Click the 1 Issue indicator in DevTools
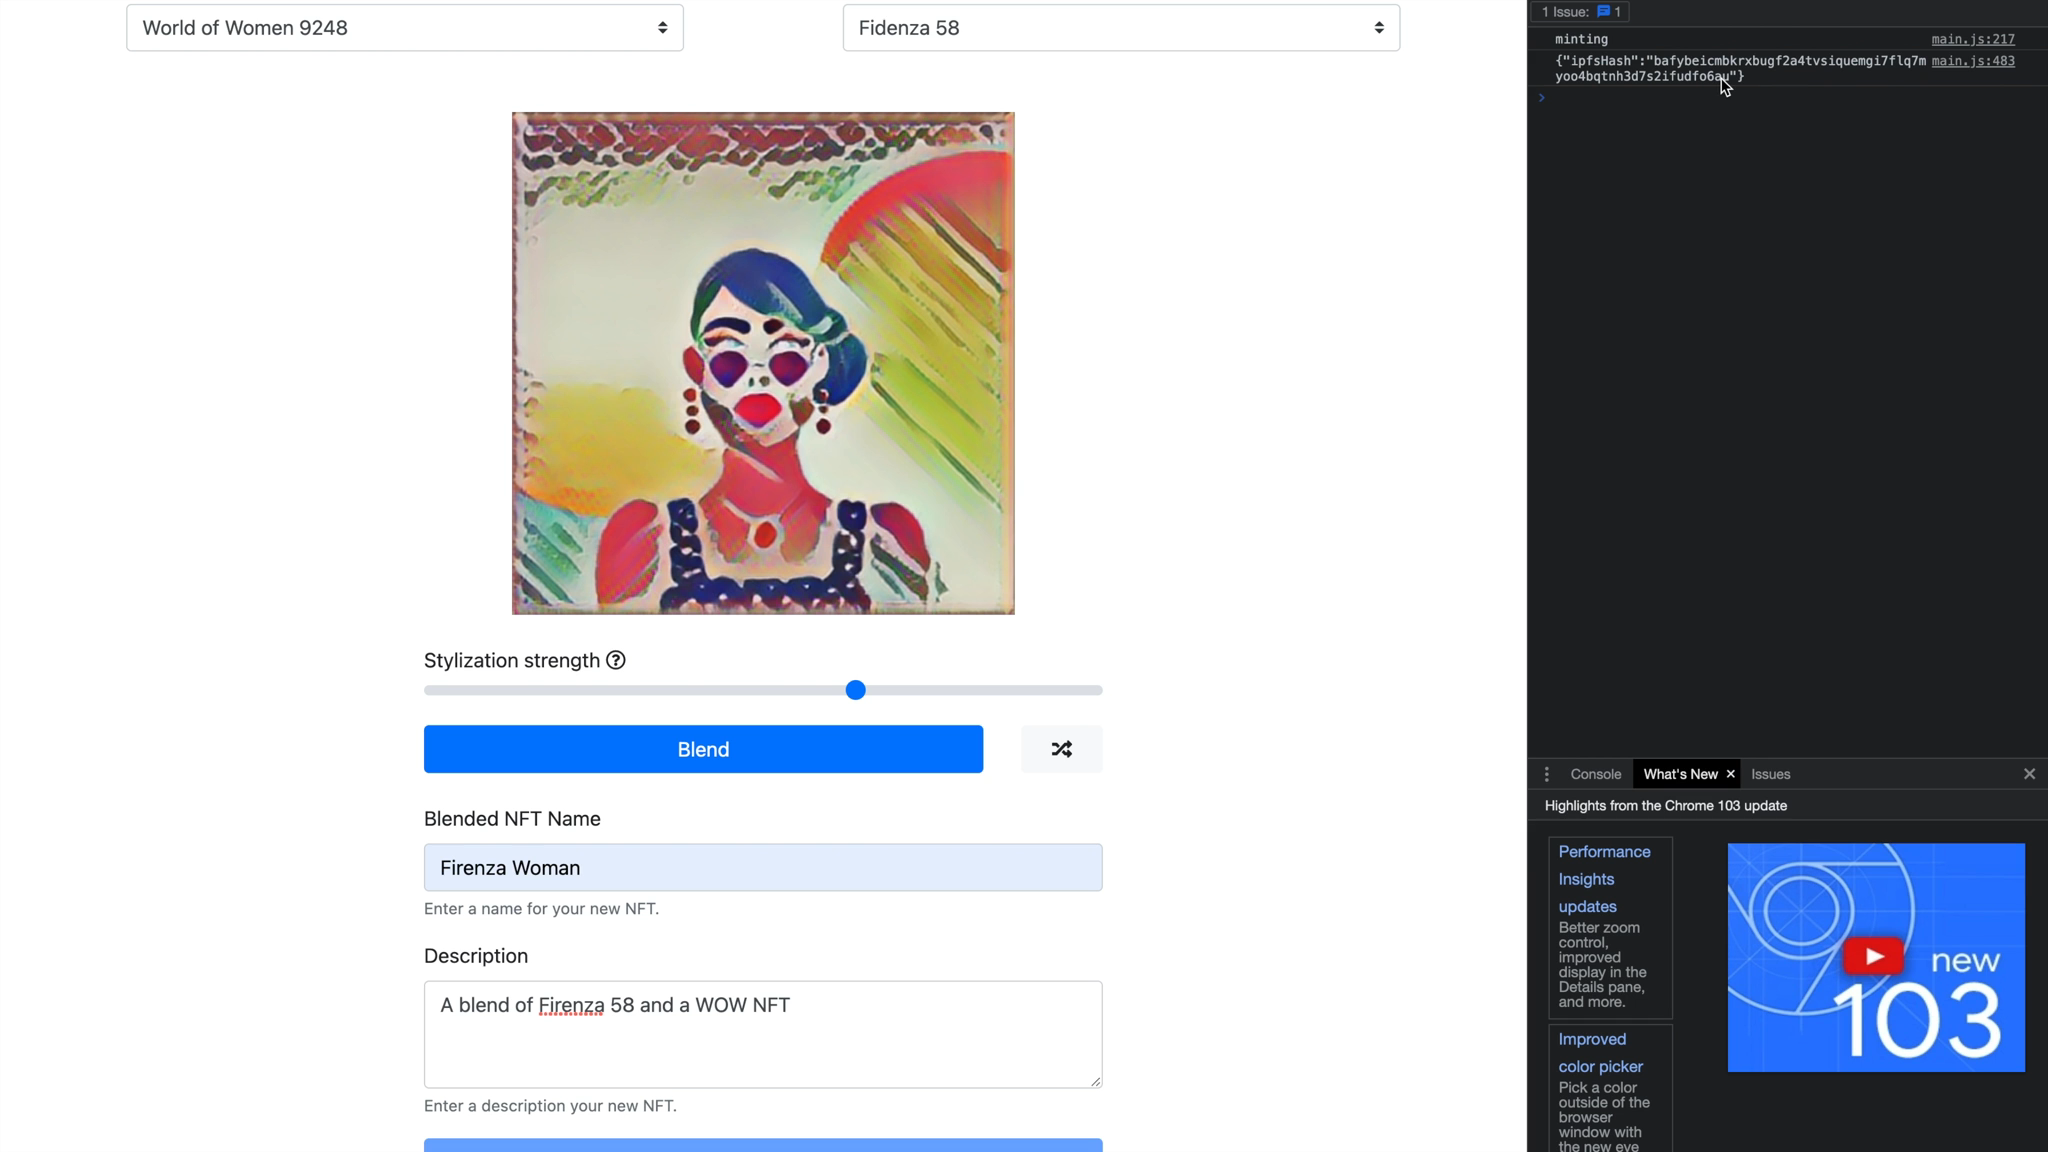 [1581, 12]
